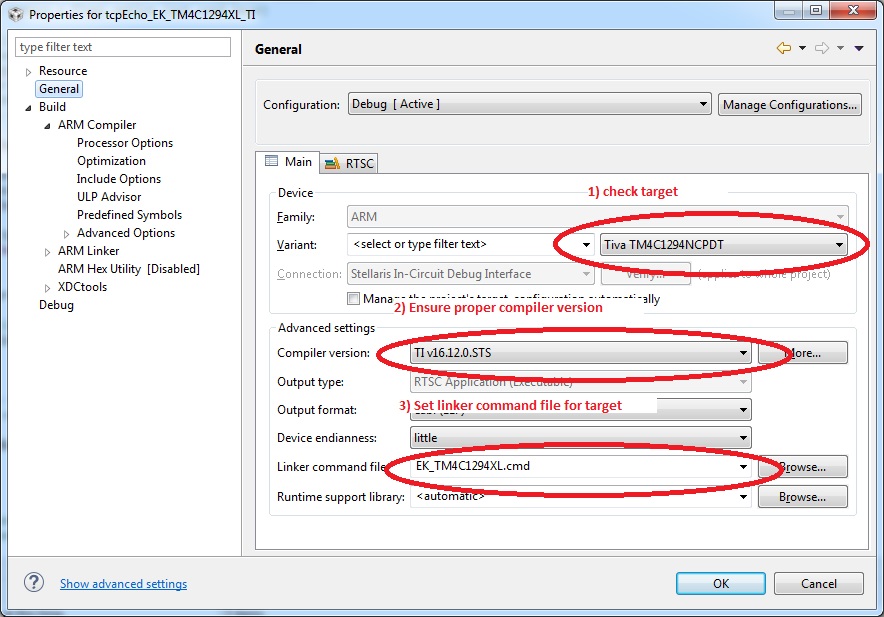Click the type filter text field
Screen dimensions: 884x617
[123, 47]
